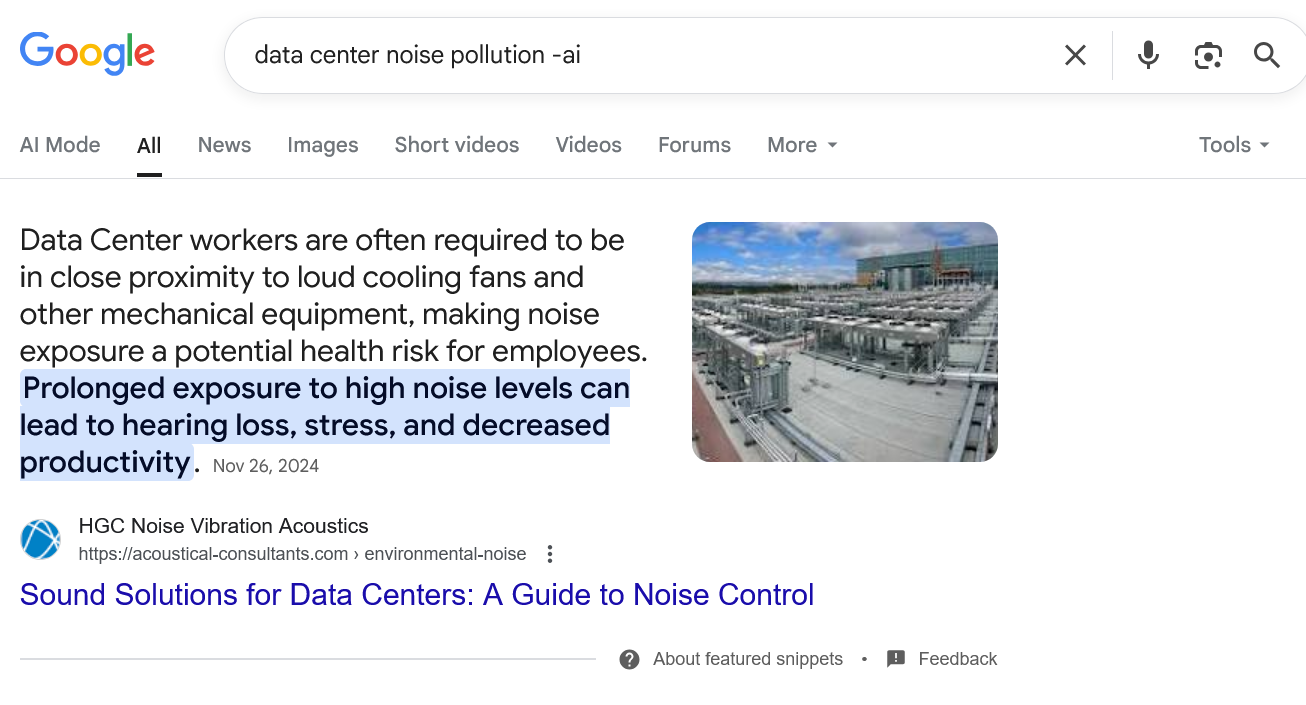Open the Forums tab
This screenshot has width=1306, height=705.
[694, 145]
